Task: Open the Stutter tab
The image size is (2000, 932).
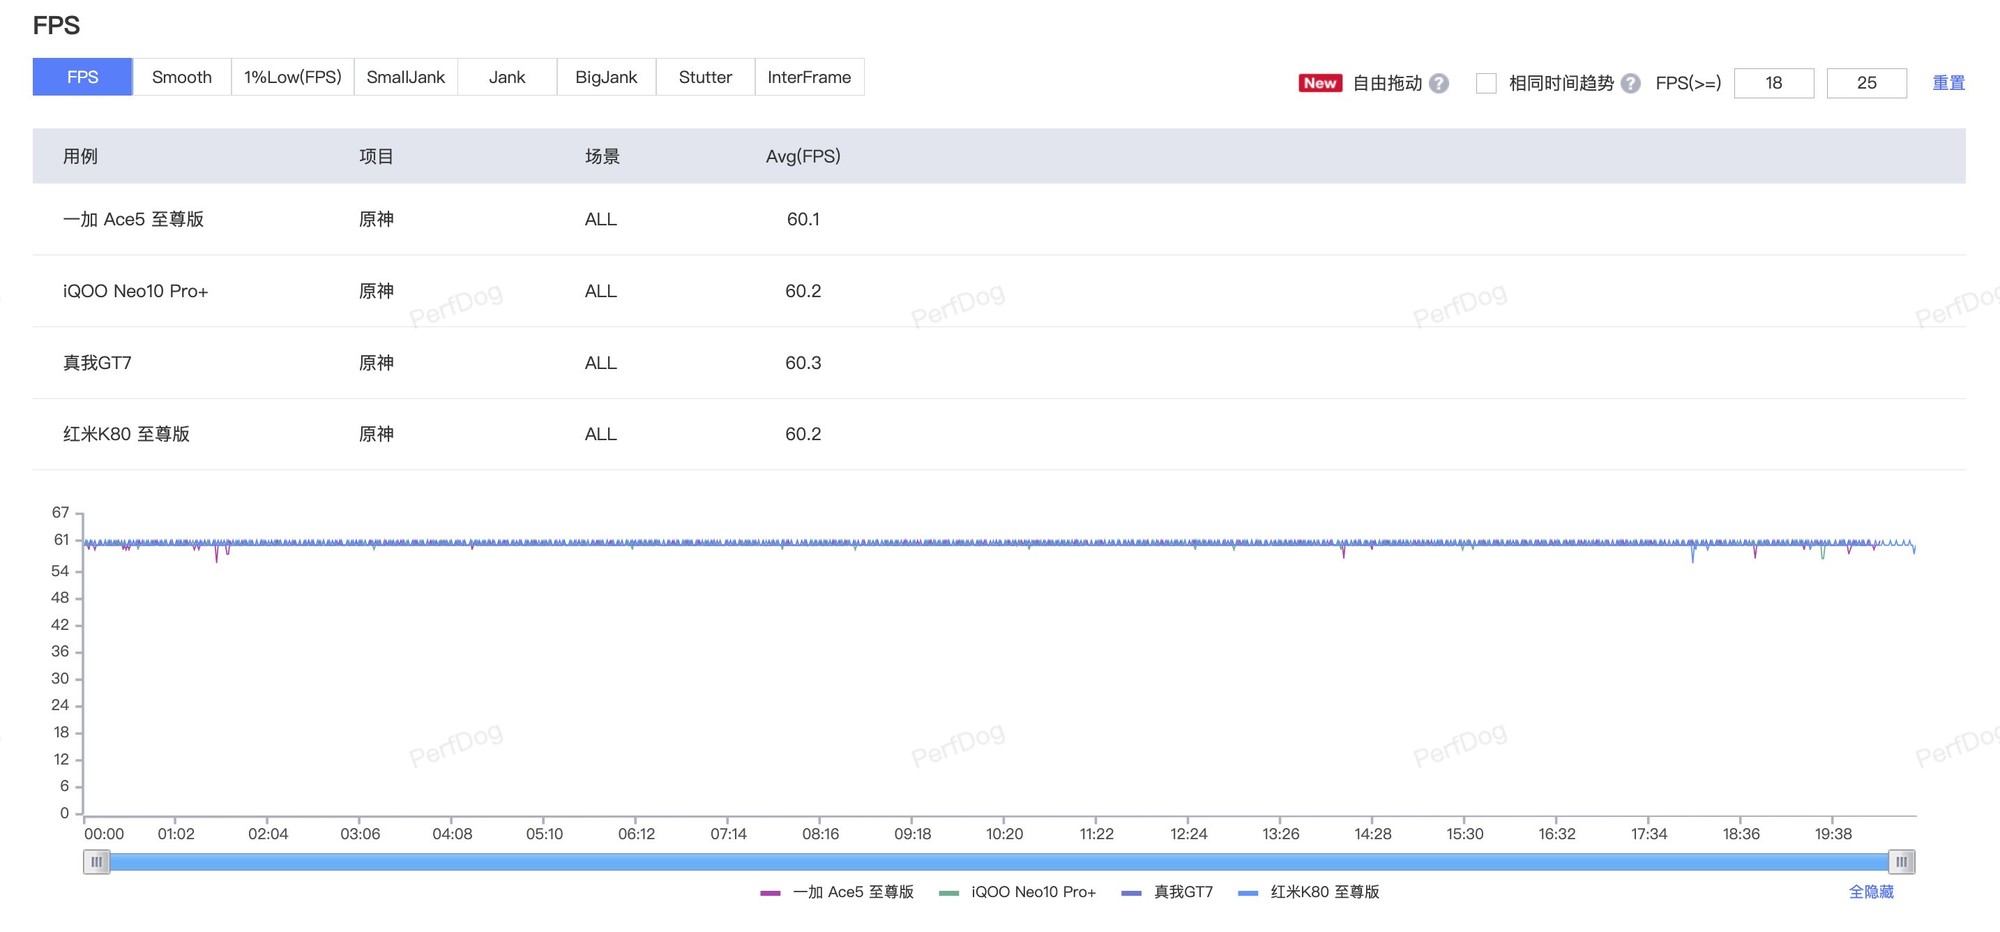Action: pos(705,77)
